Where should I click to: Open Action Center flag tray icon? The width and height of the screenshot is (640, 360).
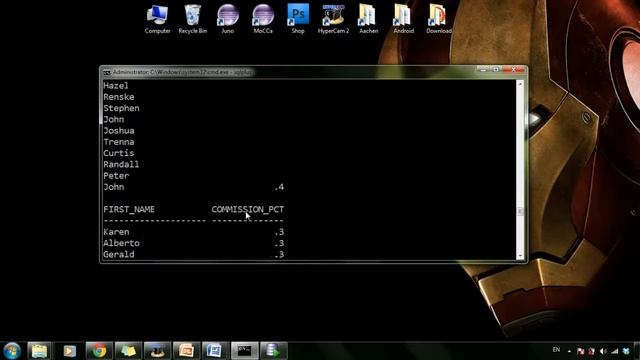580,351
